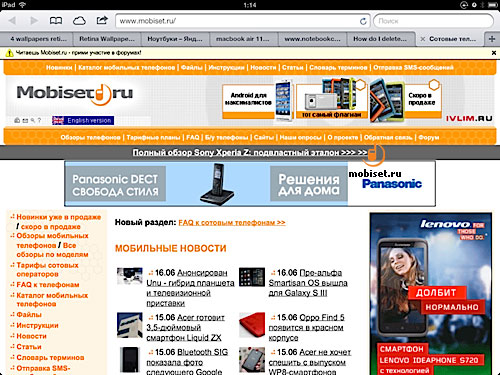Viewport: 500px width, 375px height.
Task: Click the red Oppo Find 5 thumbnail
Action: tap(252, 325)
